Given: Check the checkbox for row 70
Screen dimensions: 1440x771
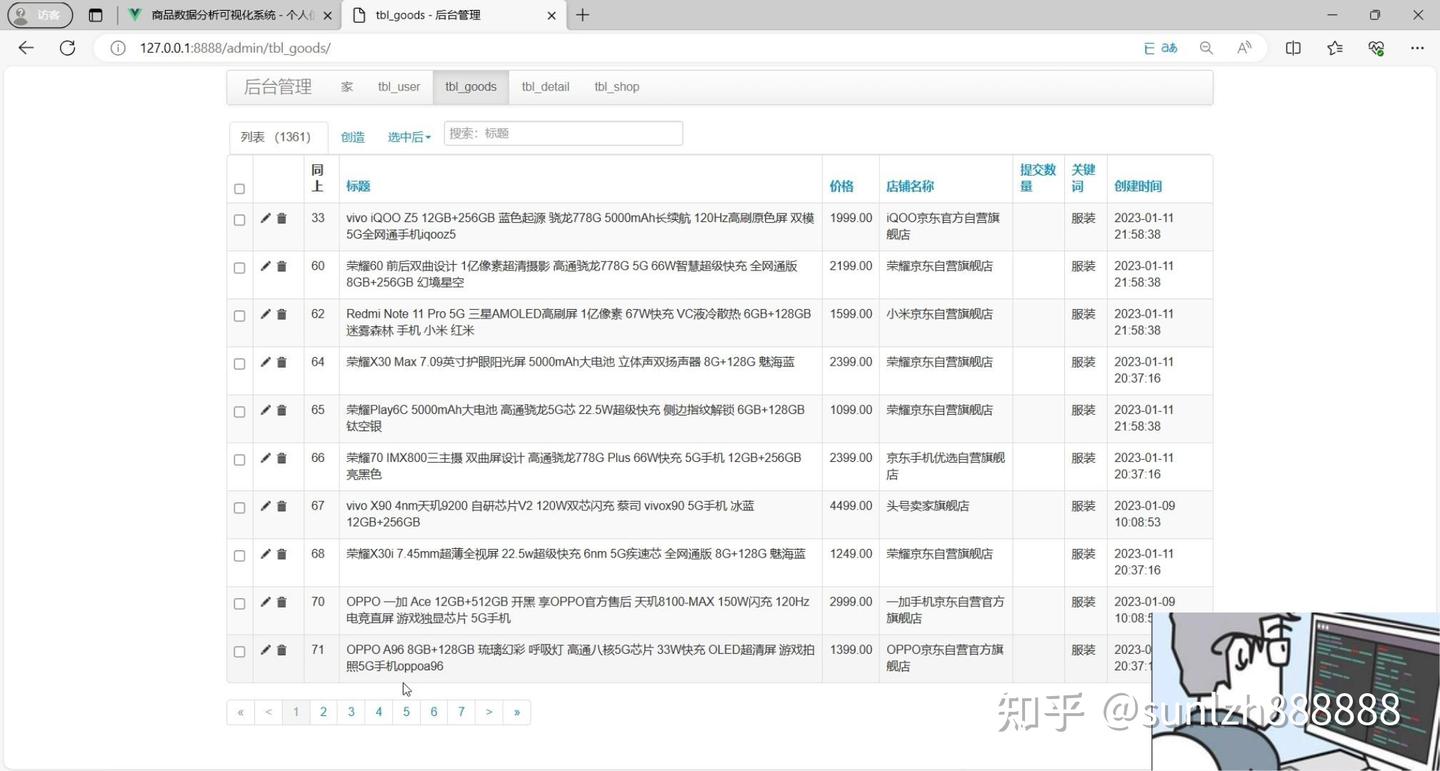Looking at the screenshot, I should pos(239,604).
